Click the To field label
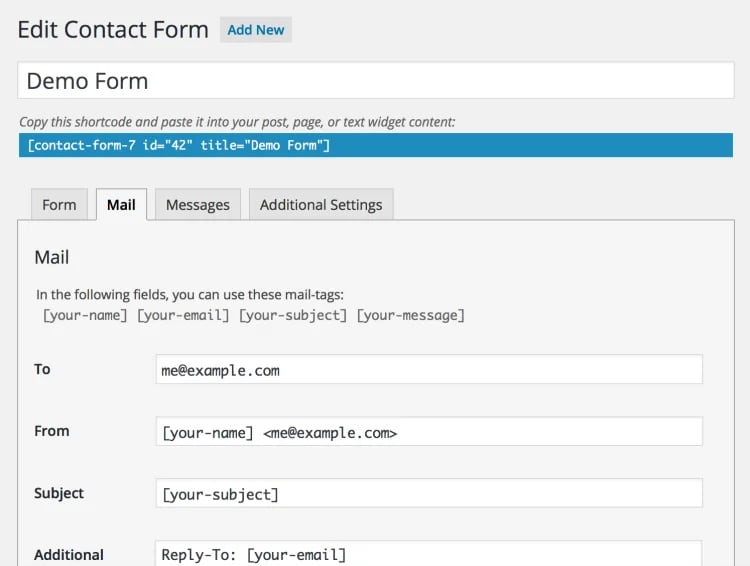Viewport: 750px width, 566px height. (42, 369)
